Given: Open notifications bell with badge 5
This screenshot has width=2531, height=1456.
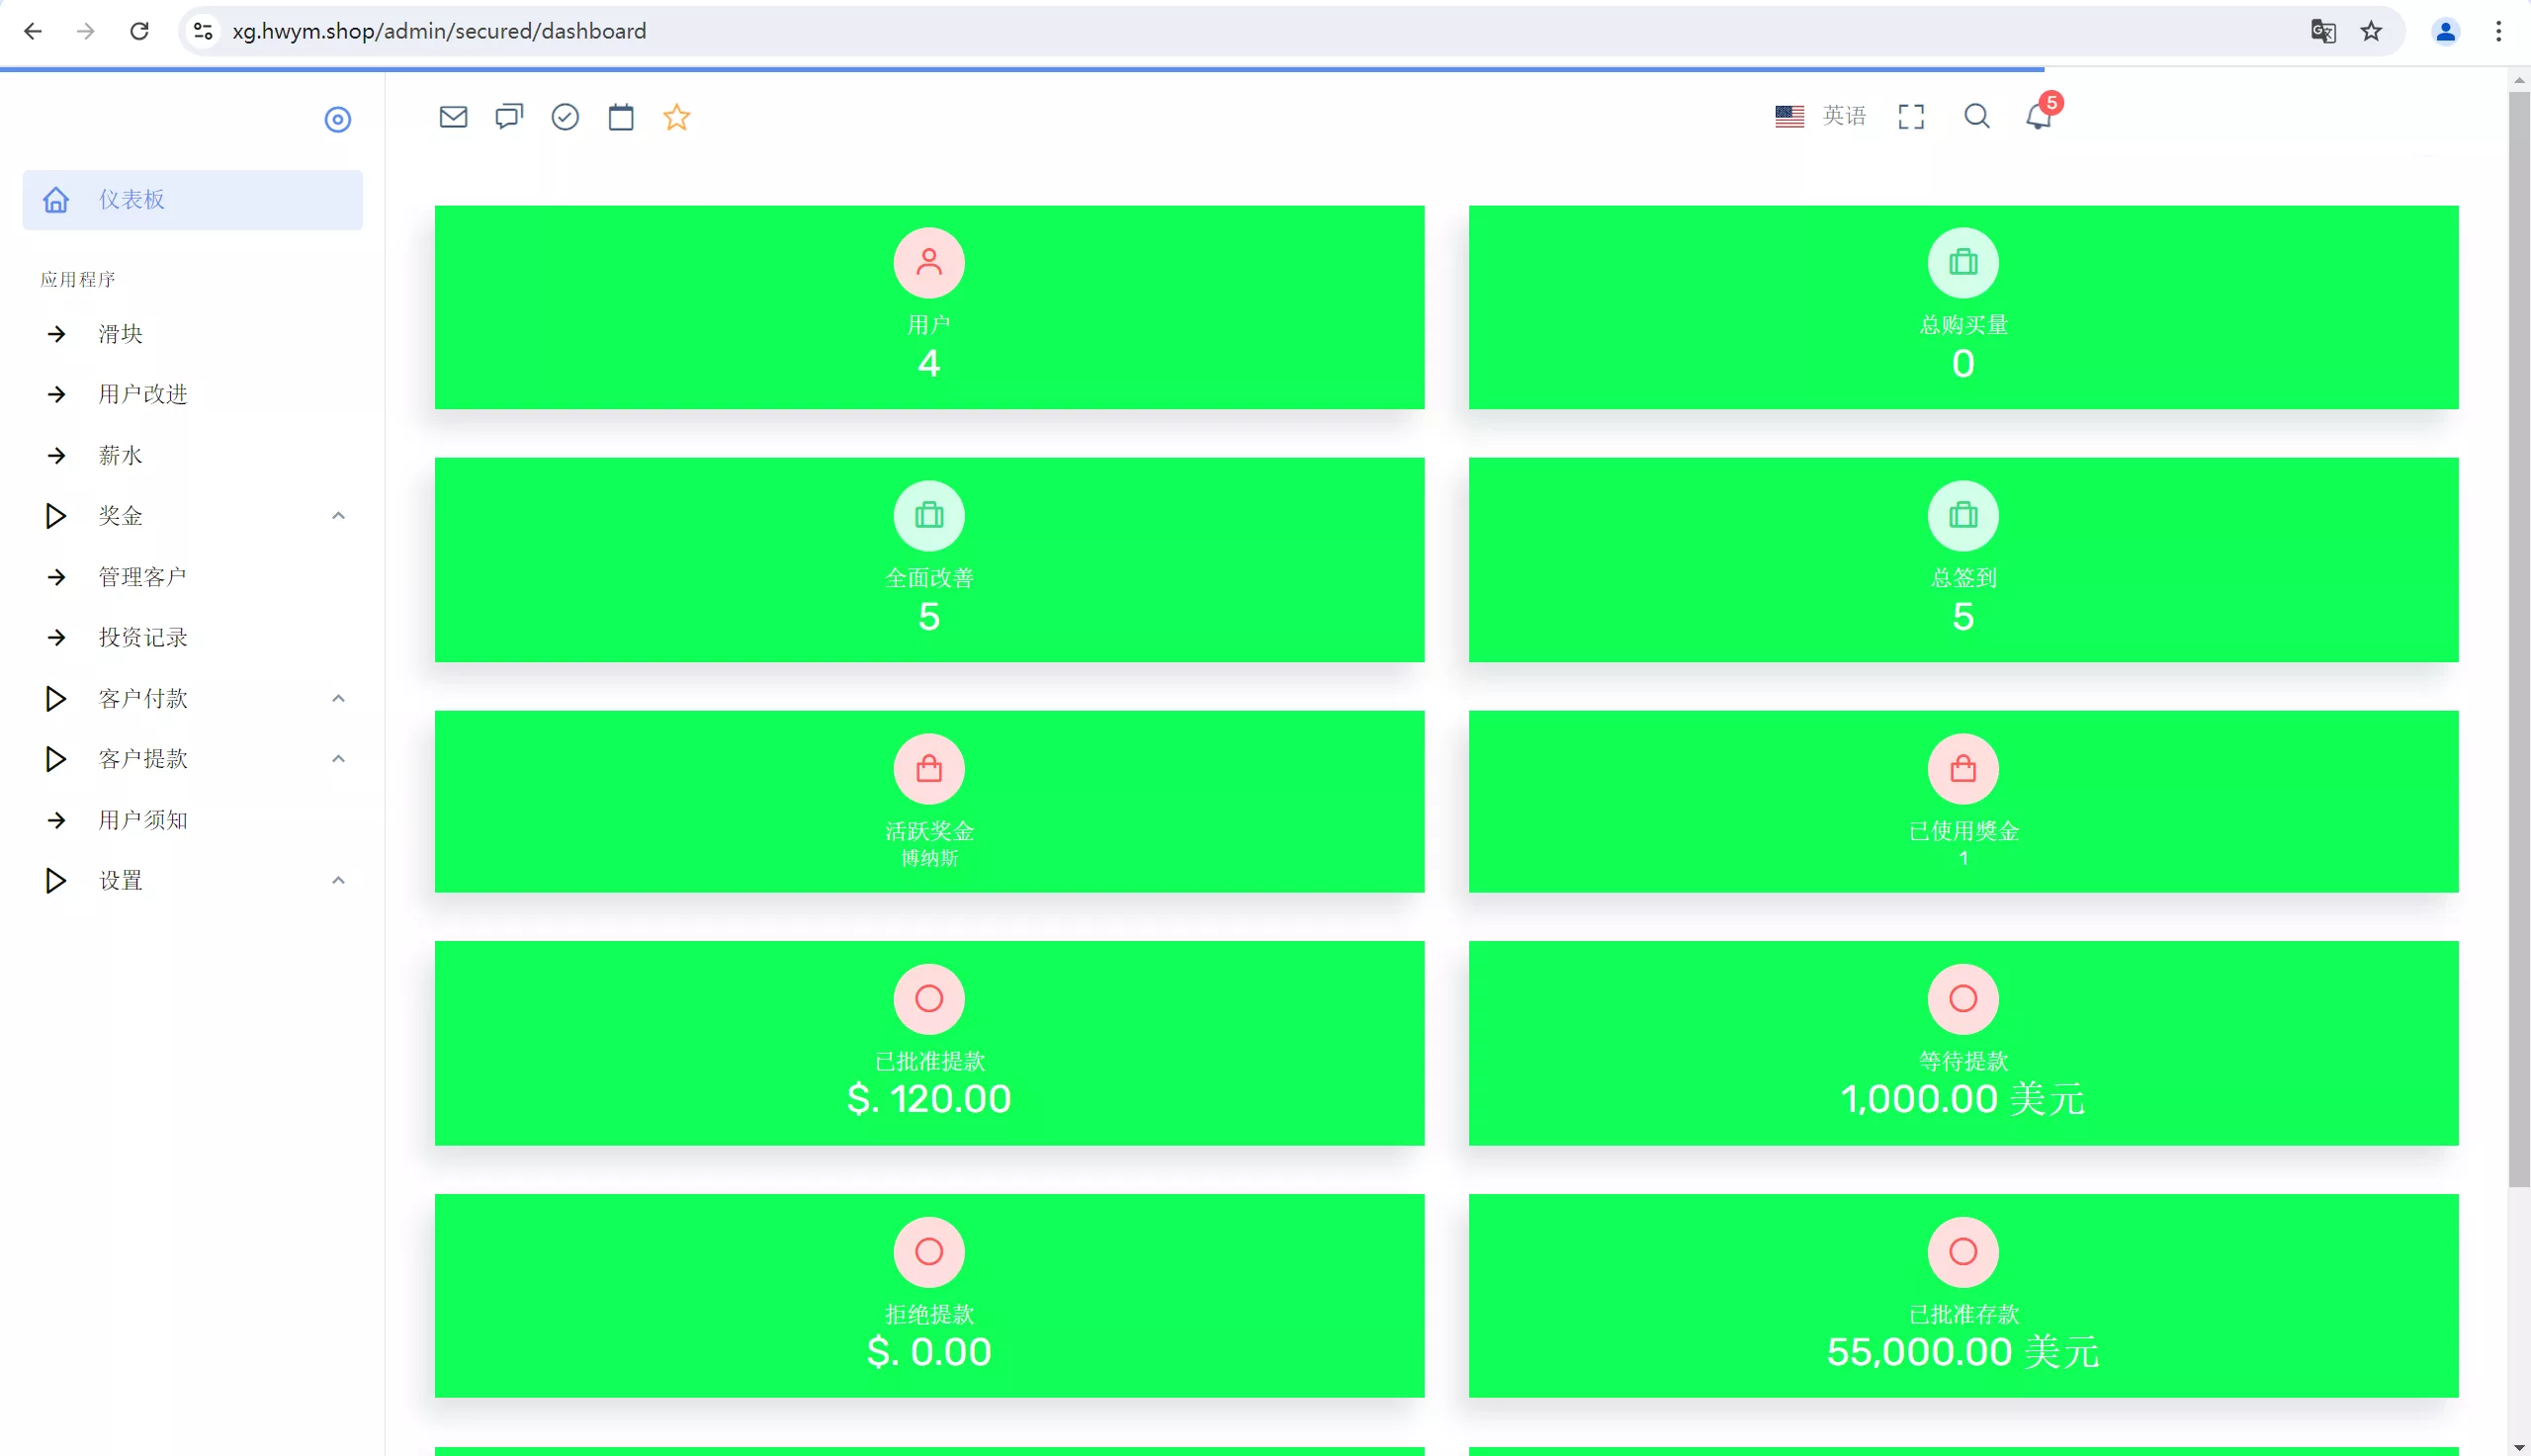Looking at the screenshot, I should (x=2038, y=116).
